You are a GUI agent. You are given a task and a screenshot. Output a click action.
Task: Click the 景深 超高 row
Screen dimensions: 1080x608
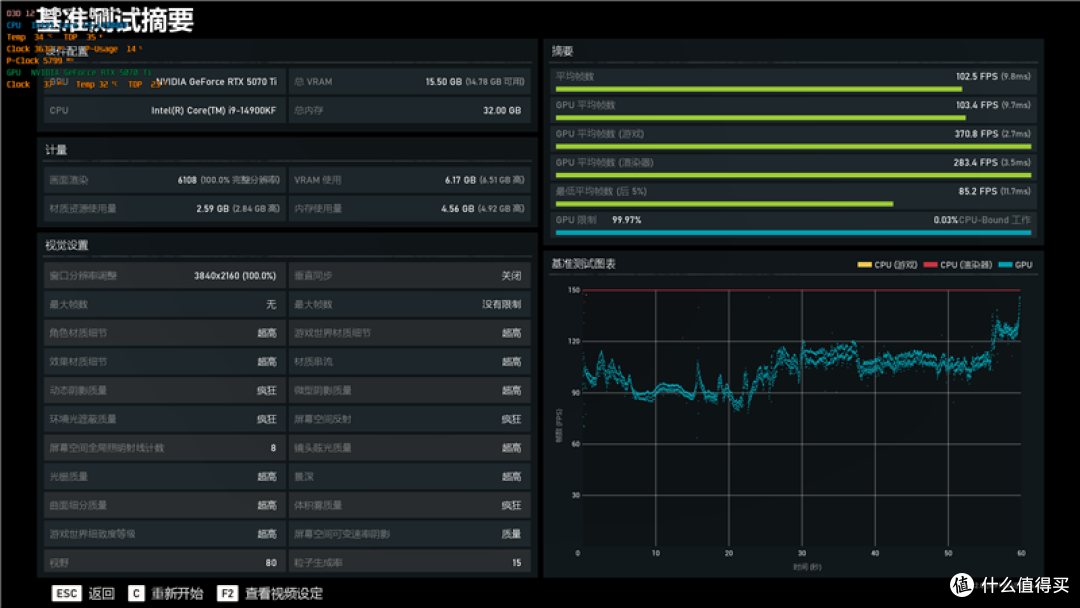coord(409,476)
